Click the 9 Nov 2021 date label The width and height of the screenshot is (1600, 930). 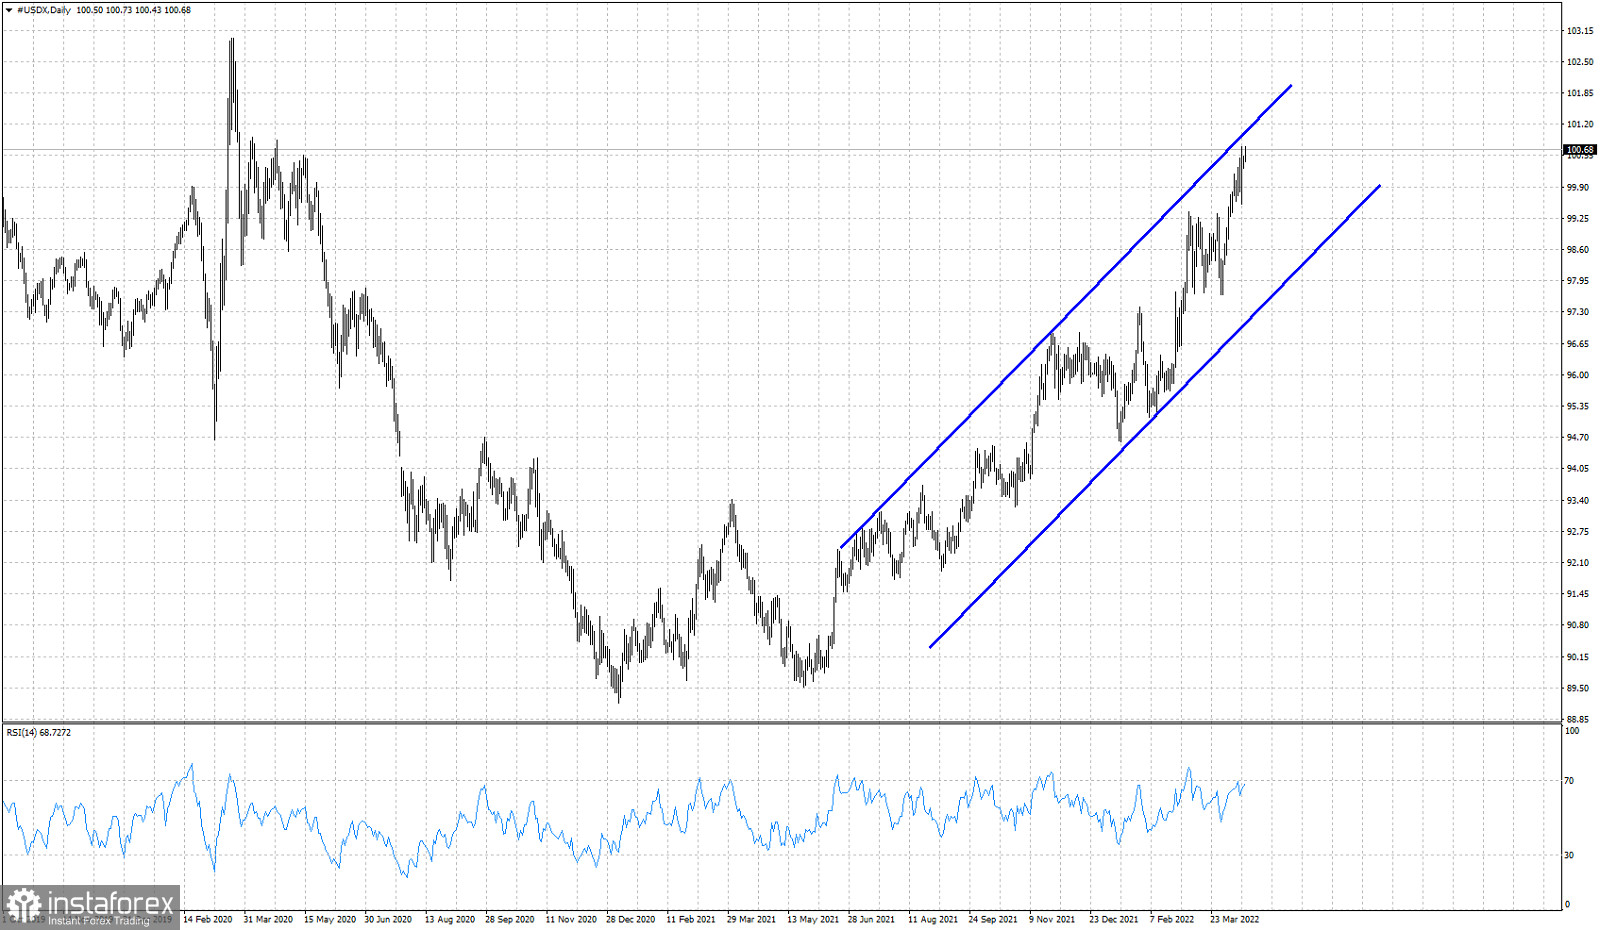(1052, 919)
